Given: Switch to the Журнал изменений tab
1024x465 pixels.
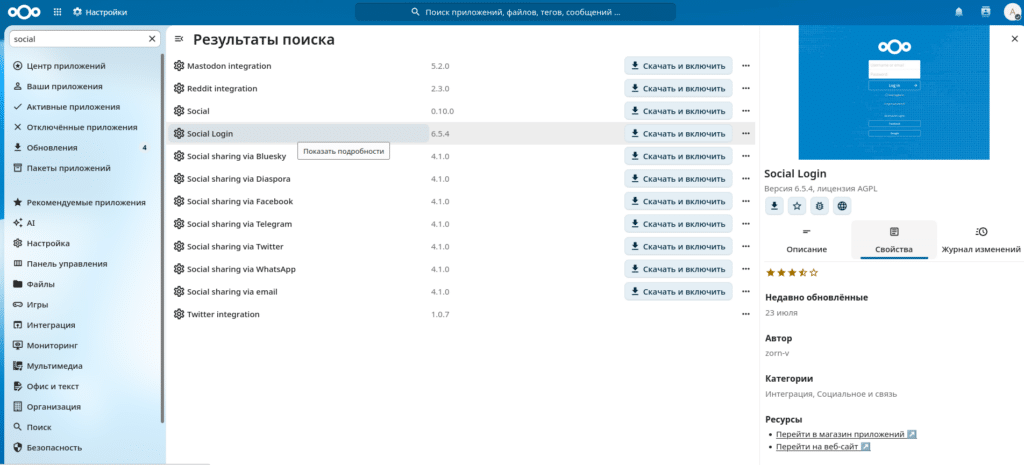Looking at the screenshot, I should [981, 240].
